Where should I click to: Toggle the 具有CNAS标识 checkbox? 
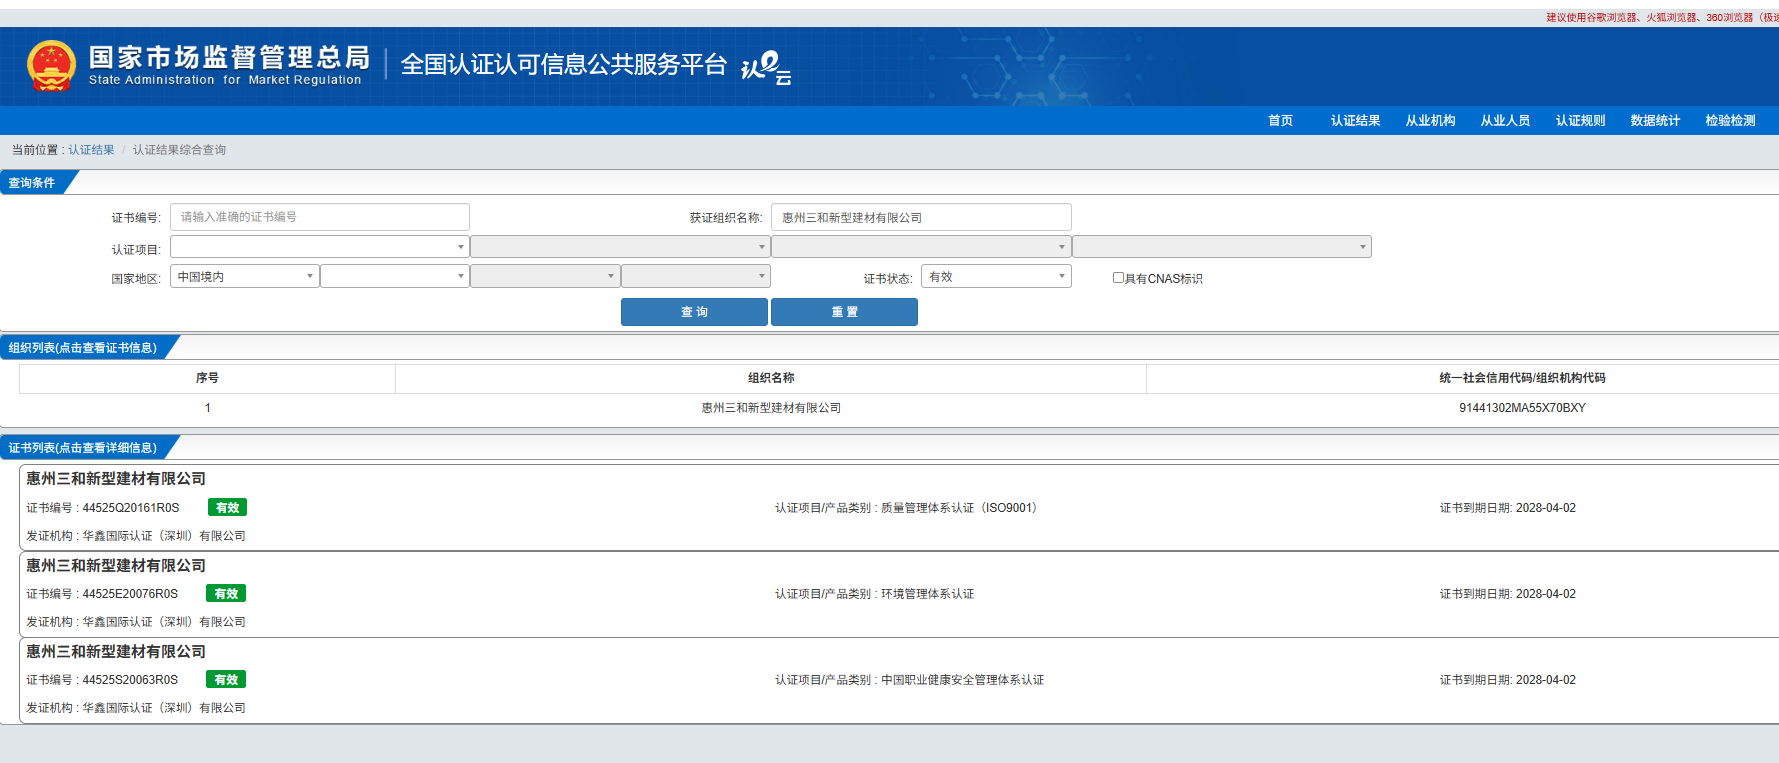click(x=1118, y=278)
